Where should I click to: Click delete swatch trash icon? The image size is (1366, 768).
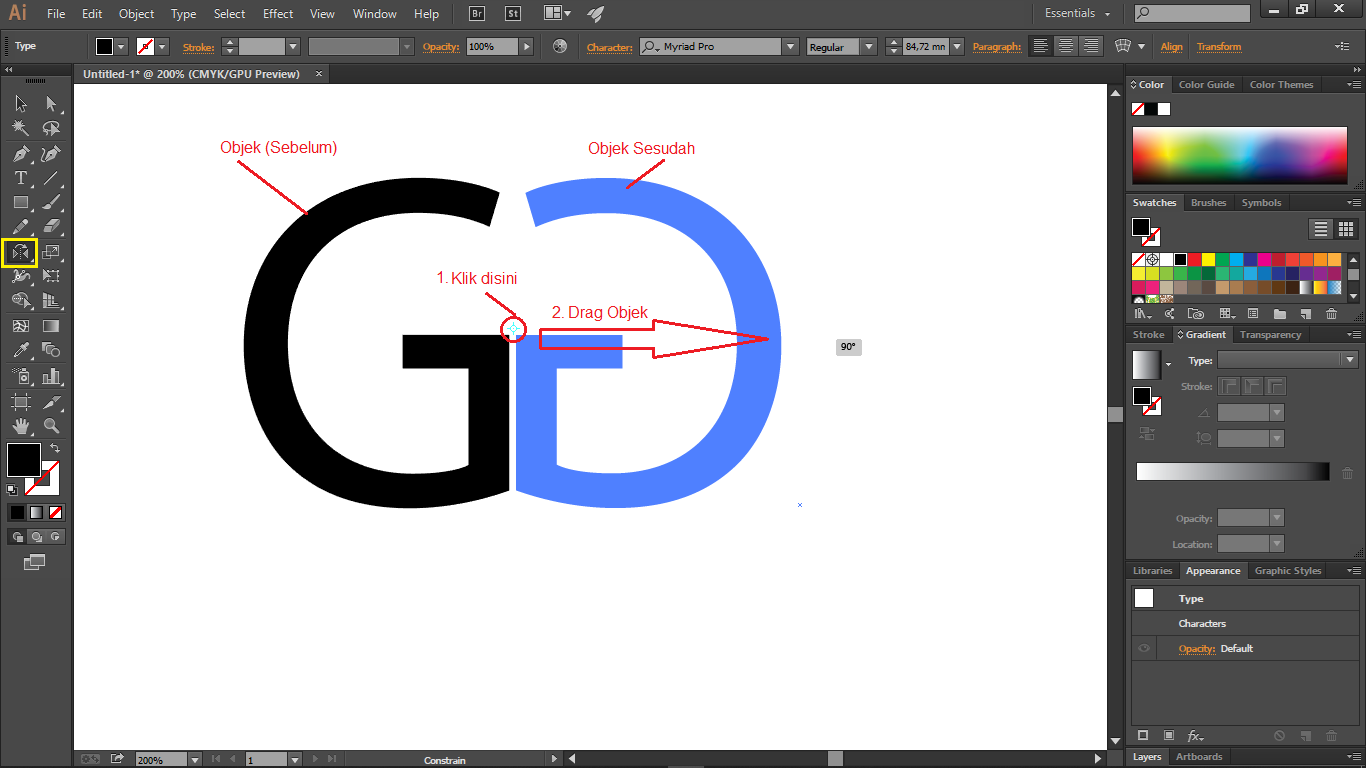[1331, 314]
